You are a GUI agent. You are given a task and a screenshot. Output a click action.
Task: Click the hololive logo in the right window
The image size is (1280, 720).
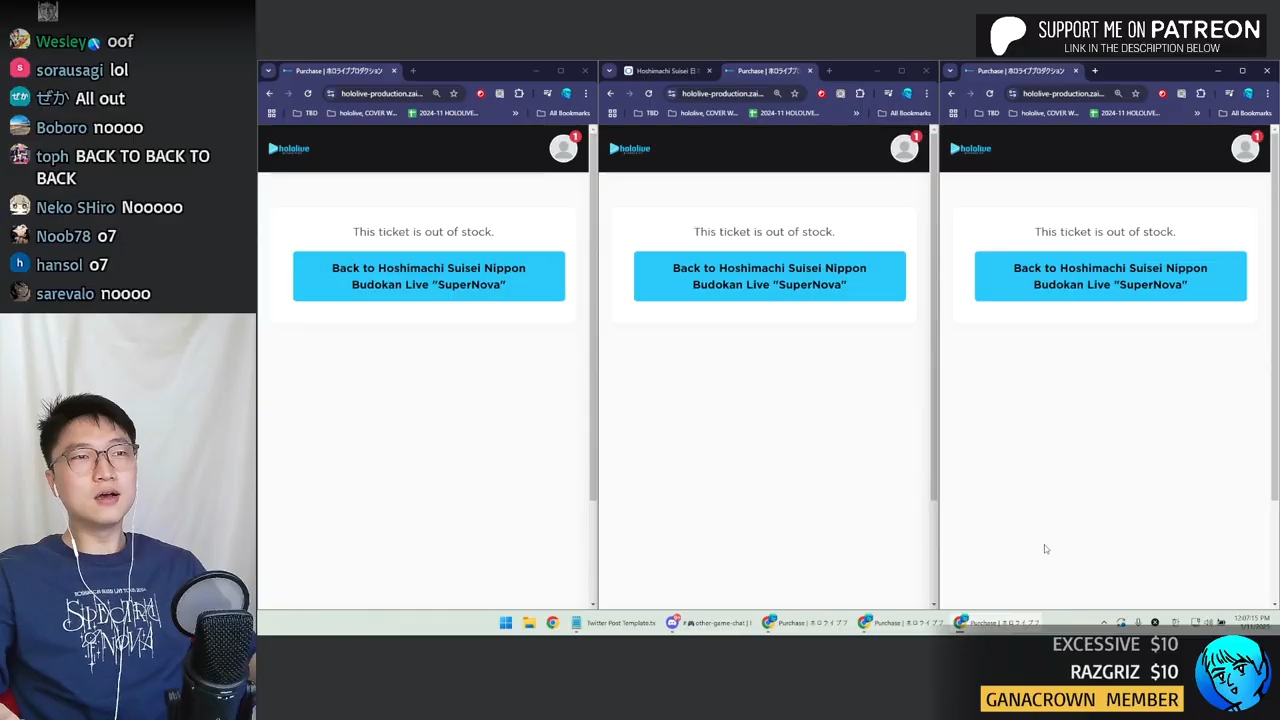pyautogui.click(x=971, y=148)
